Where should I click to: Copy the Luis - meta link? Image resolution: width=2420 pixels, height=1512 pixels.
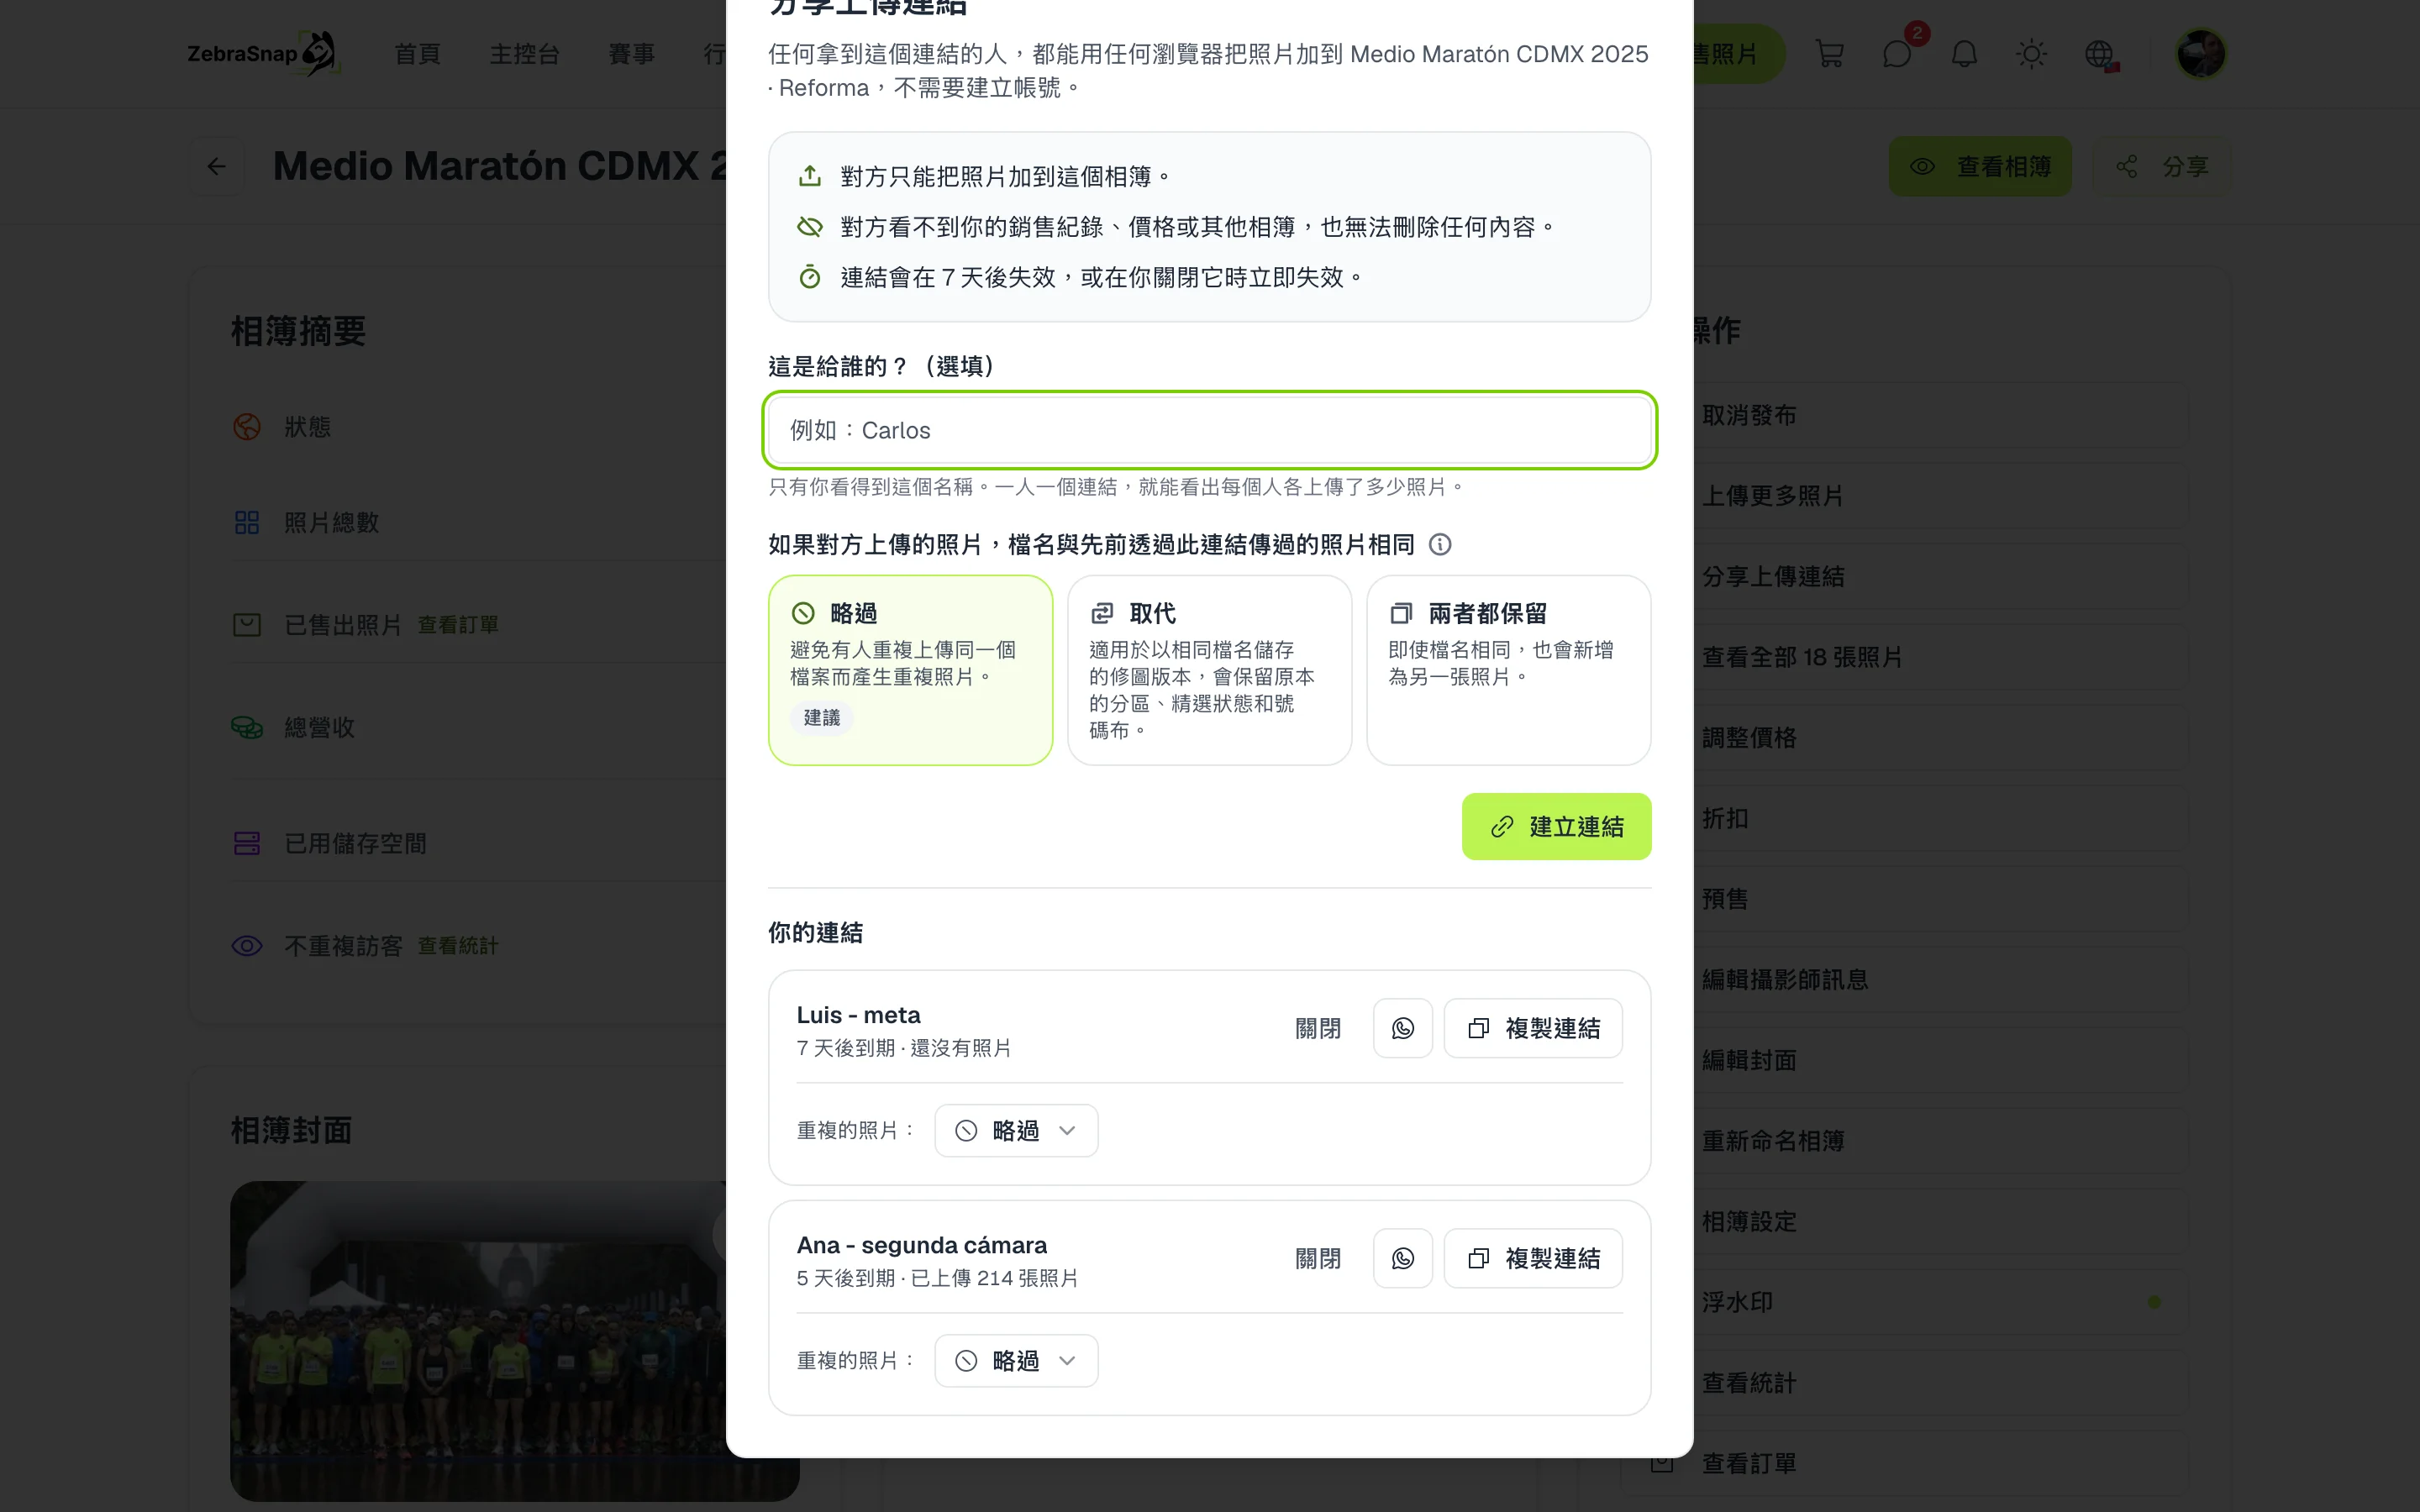tap(1533, 1028)
